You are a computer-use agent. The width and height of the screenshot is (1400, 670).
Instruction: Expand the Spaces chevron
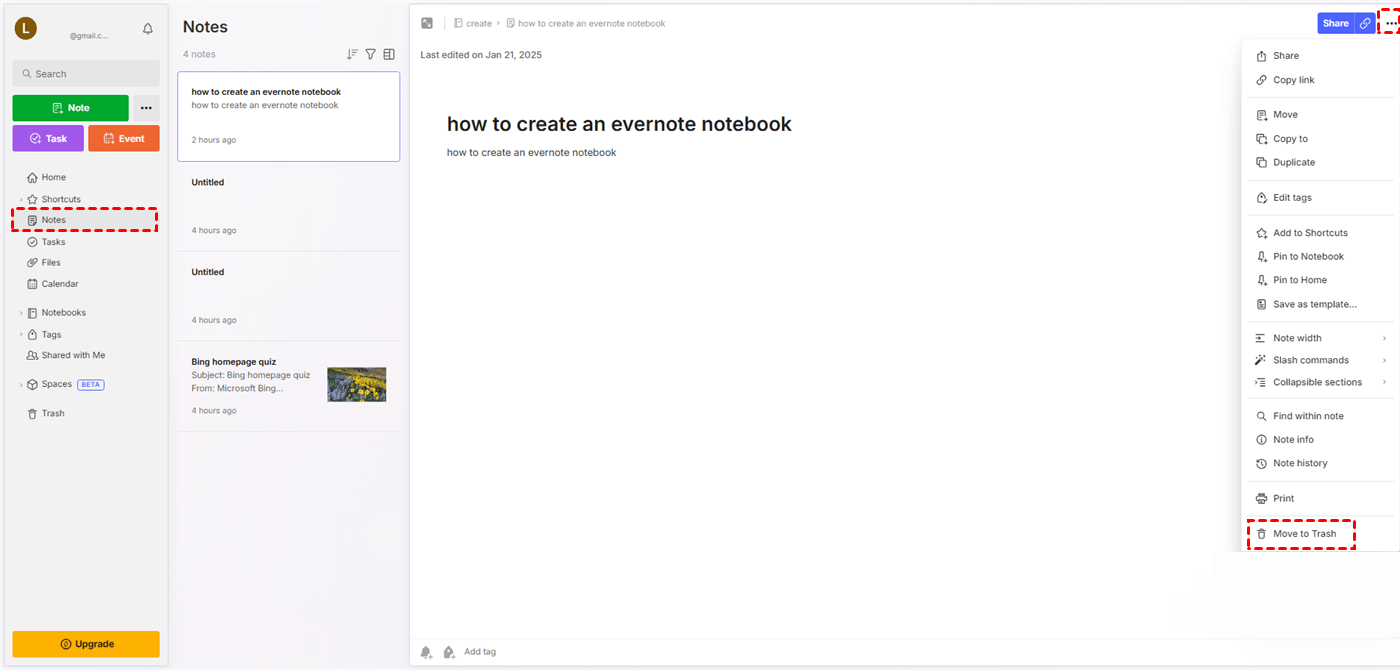click(20, 385)
